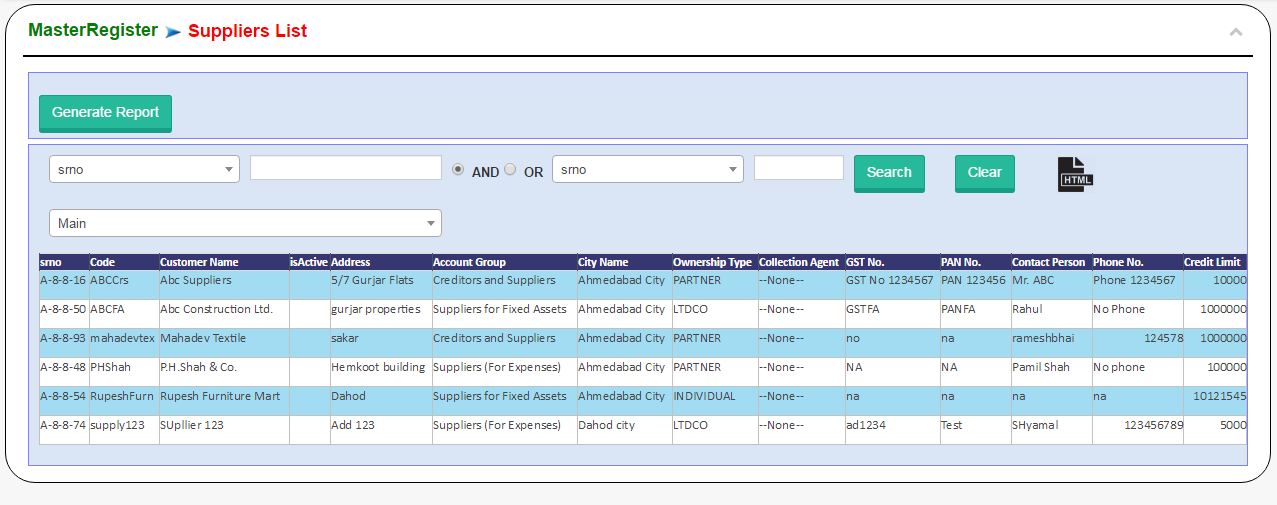
Task: Click the Credit Limit column header
Action: [1212, 262]
